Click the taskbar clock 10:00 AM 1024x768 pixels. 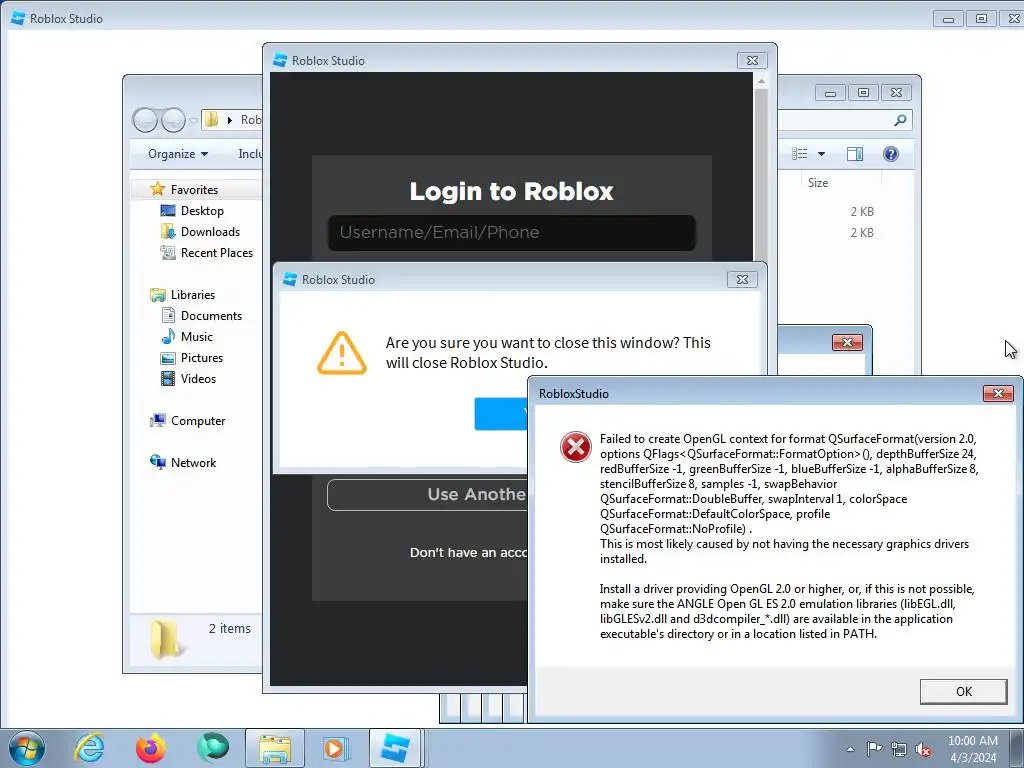point(972,741)
